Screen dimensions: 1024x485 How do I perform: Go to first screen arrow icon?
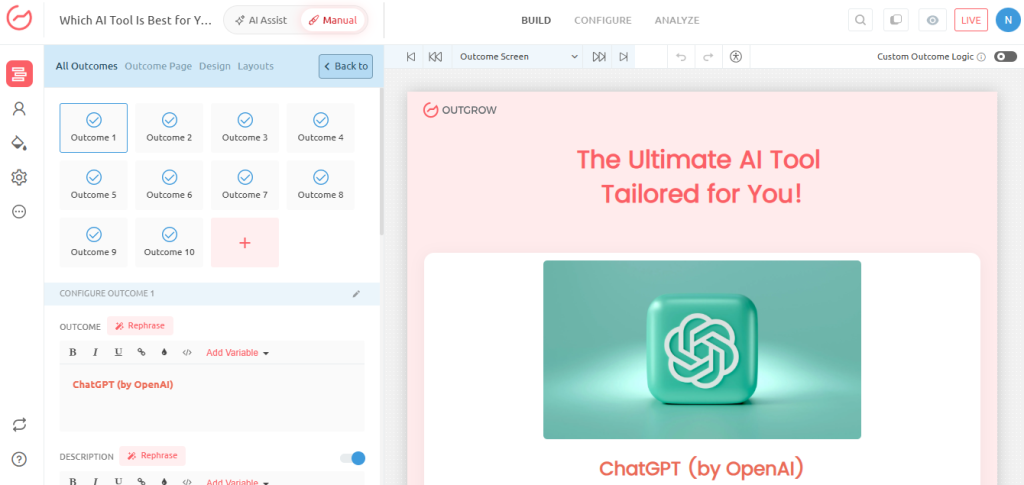pos(411,57)
